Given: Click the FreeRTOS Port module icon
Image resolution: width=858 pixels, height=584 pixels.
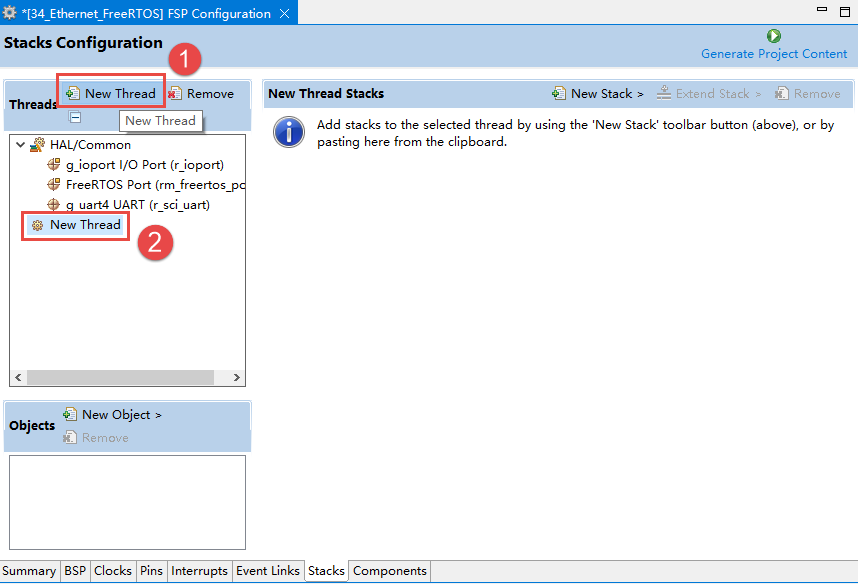Looking at the screenshot, I should tap(54, 184).
